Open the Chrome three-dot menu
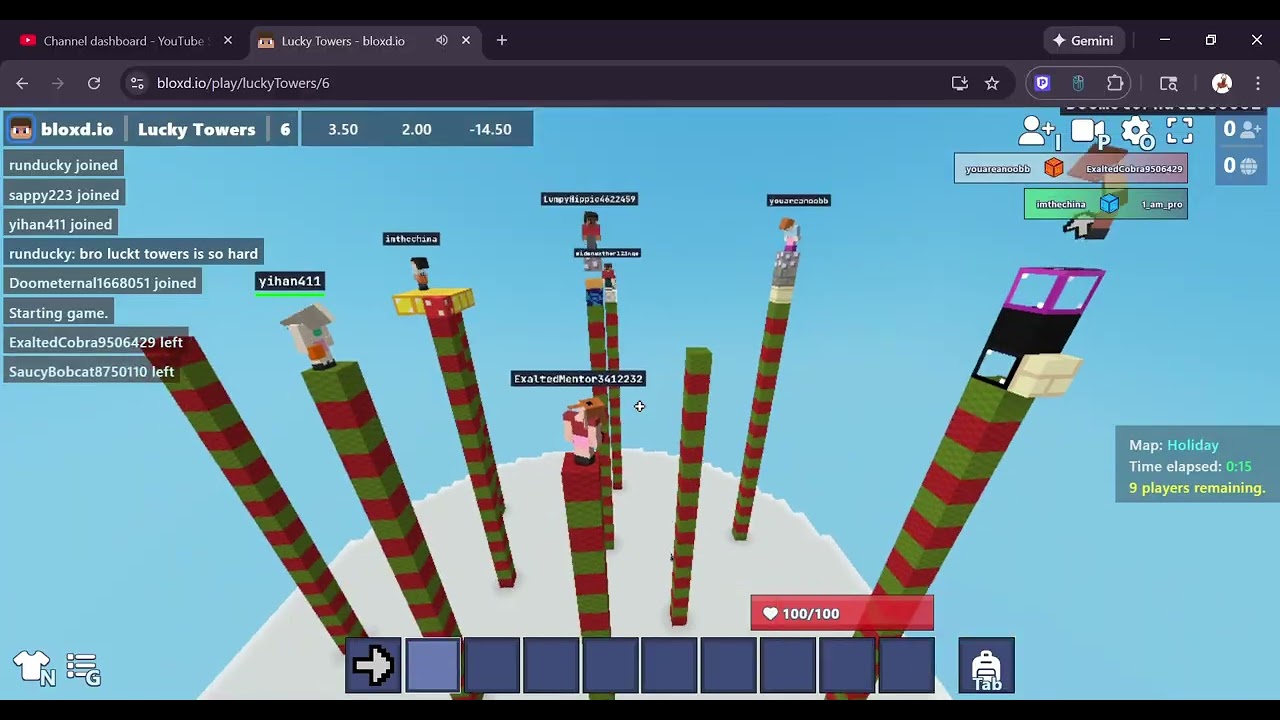 pos(1258,83)
